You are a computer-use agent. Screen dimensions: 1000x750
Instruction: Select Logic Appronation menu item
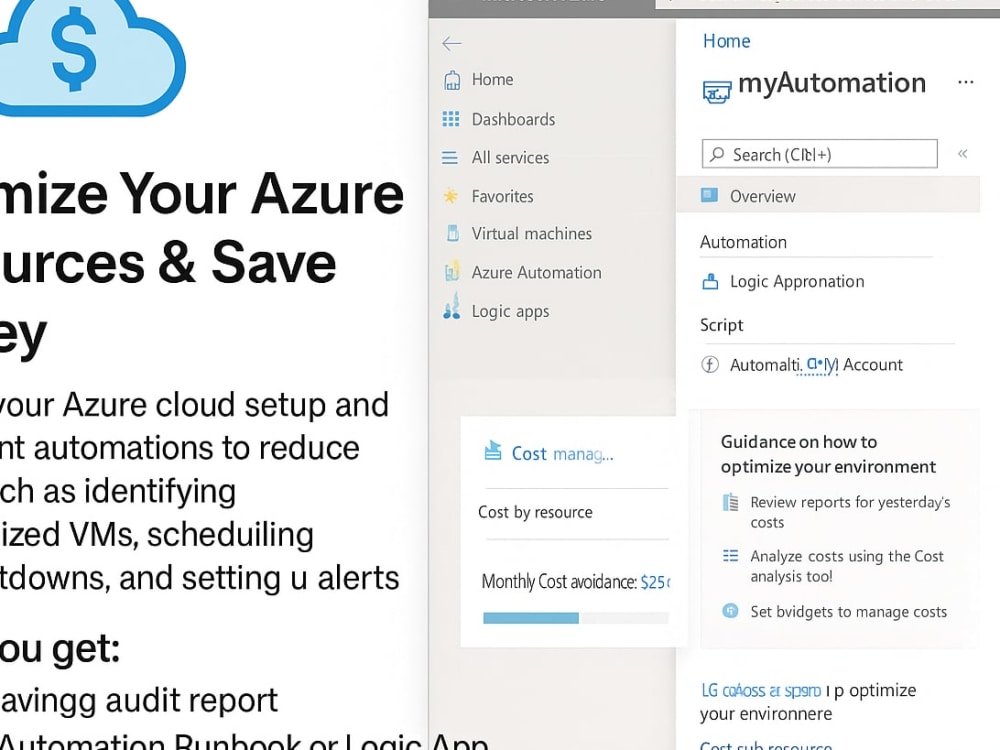tap(797, 281)
